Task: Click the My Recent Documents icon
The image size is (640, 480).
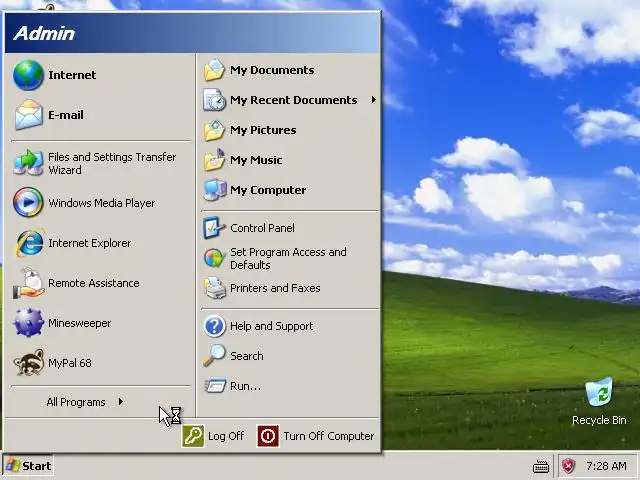Action: tap(214, 100)
